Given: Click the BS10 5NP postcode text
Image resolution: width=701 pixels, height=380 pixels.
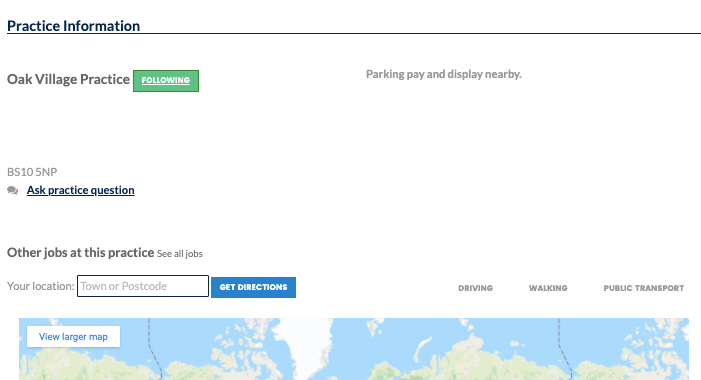Looking at the screenshot, I should [32, 172].
